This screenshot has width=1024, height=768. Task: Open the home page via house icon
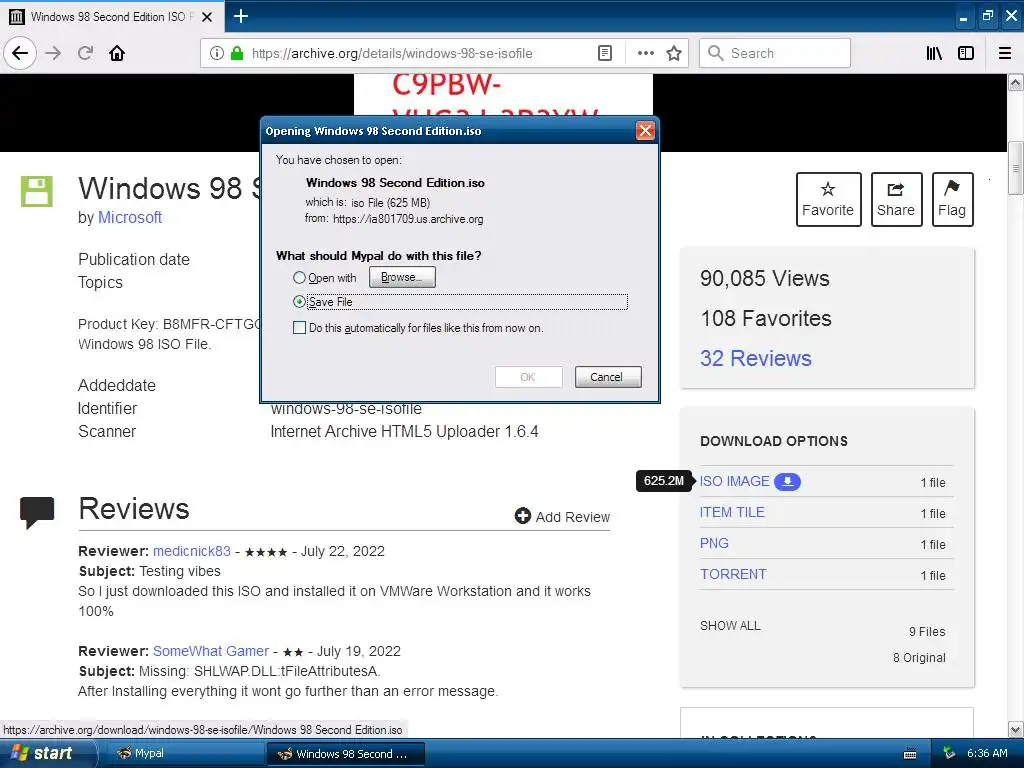click(x=117, y=53)
